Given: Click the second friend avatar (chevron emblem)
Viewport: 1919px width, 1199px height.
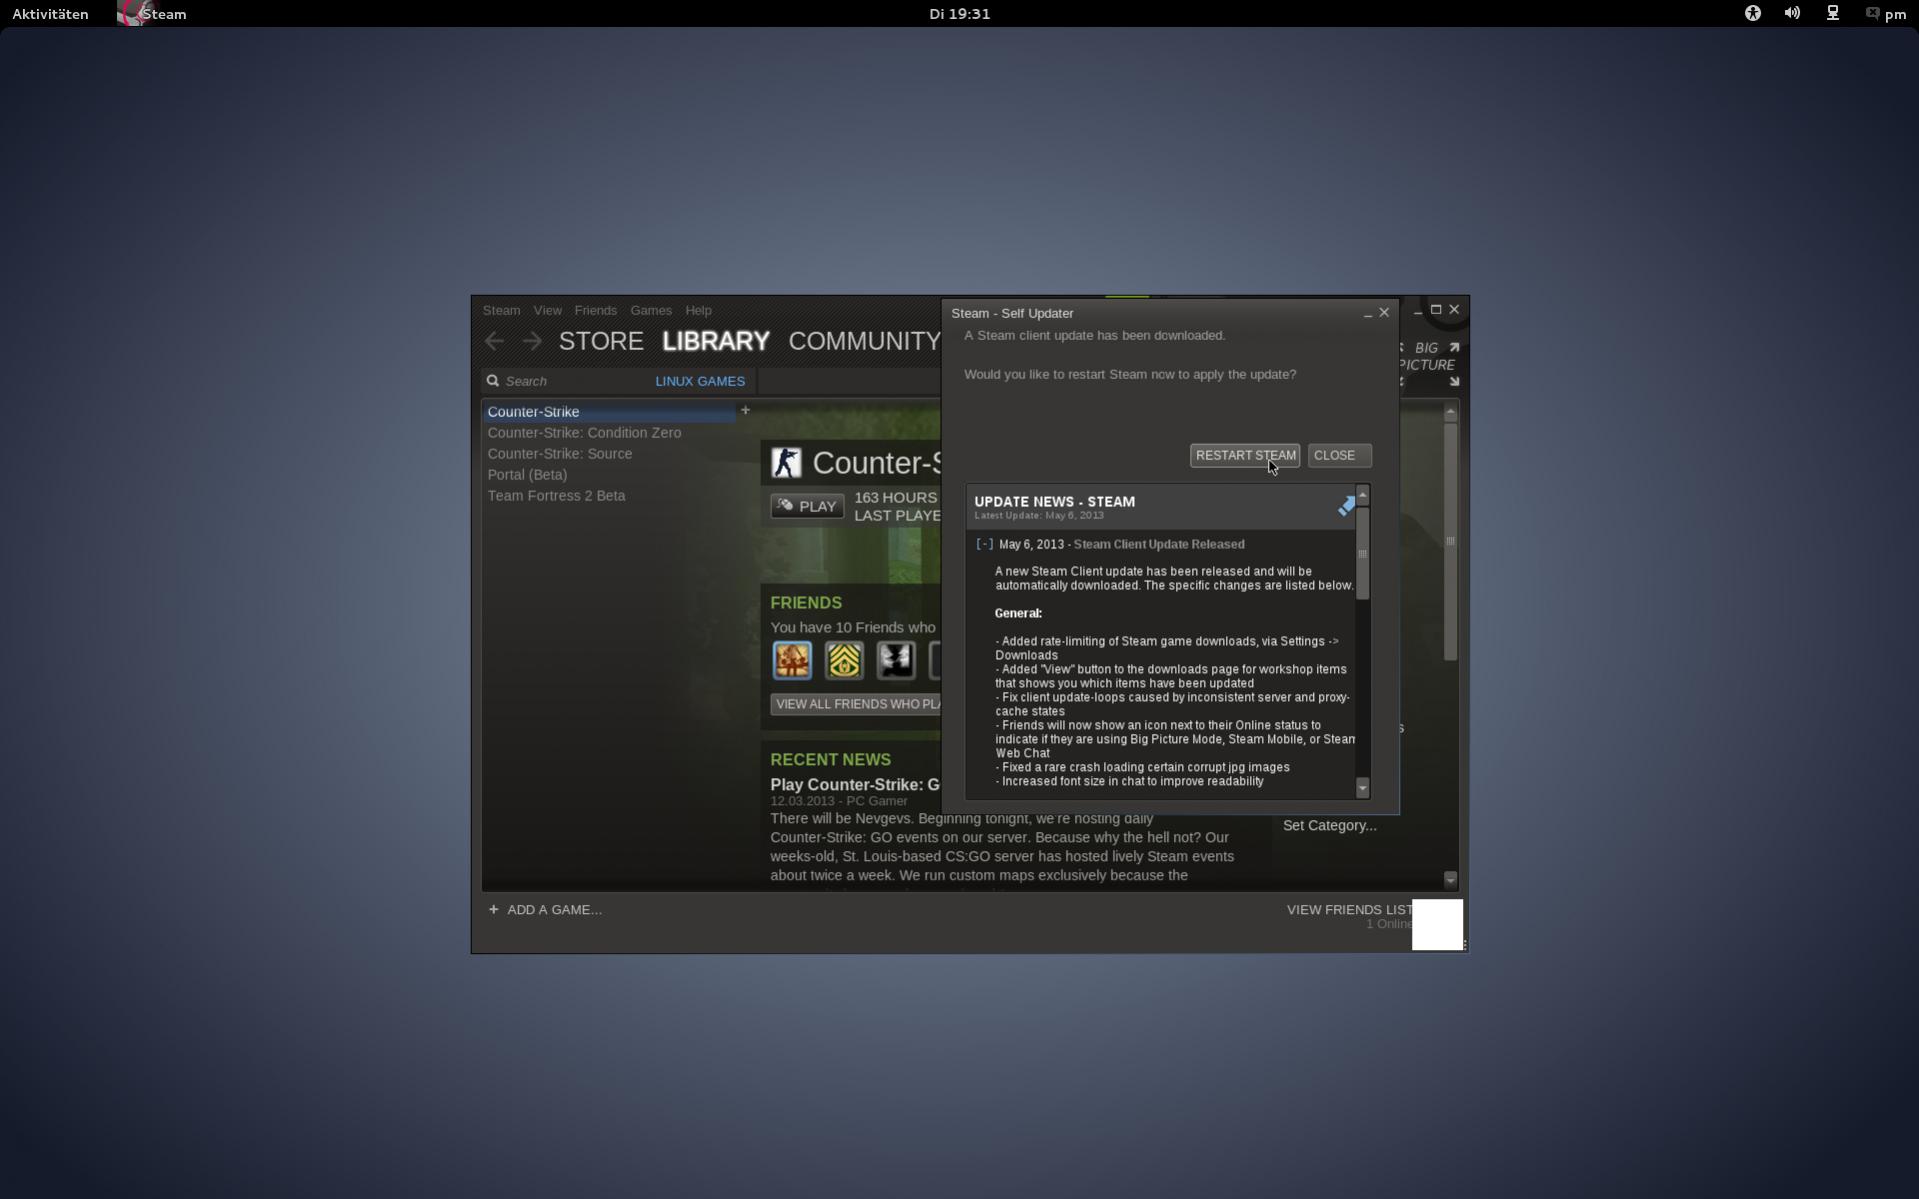Looking at the screenshot, I should (844, 661).
